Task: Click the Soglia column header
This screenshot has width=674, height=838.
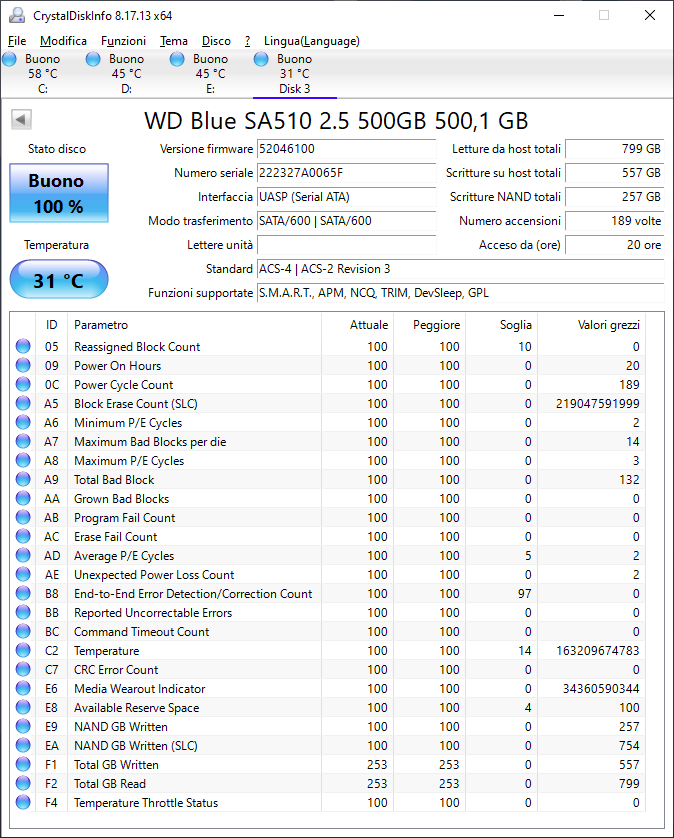Action: coord(501,325)
